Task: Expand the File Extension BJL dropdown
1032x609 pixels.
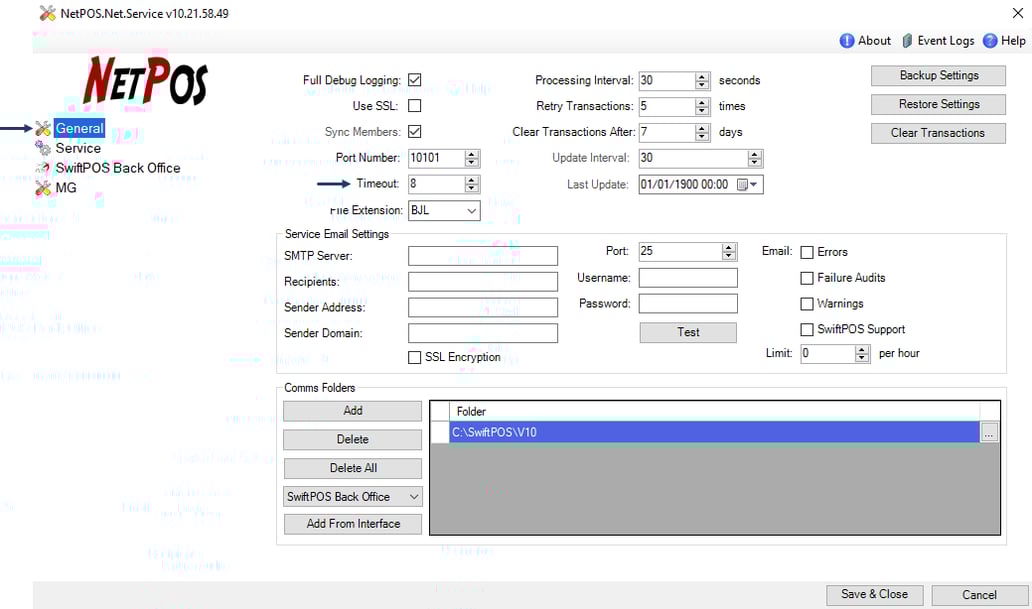Action: [471, 211]
